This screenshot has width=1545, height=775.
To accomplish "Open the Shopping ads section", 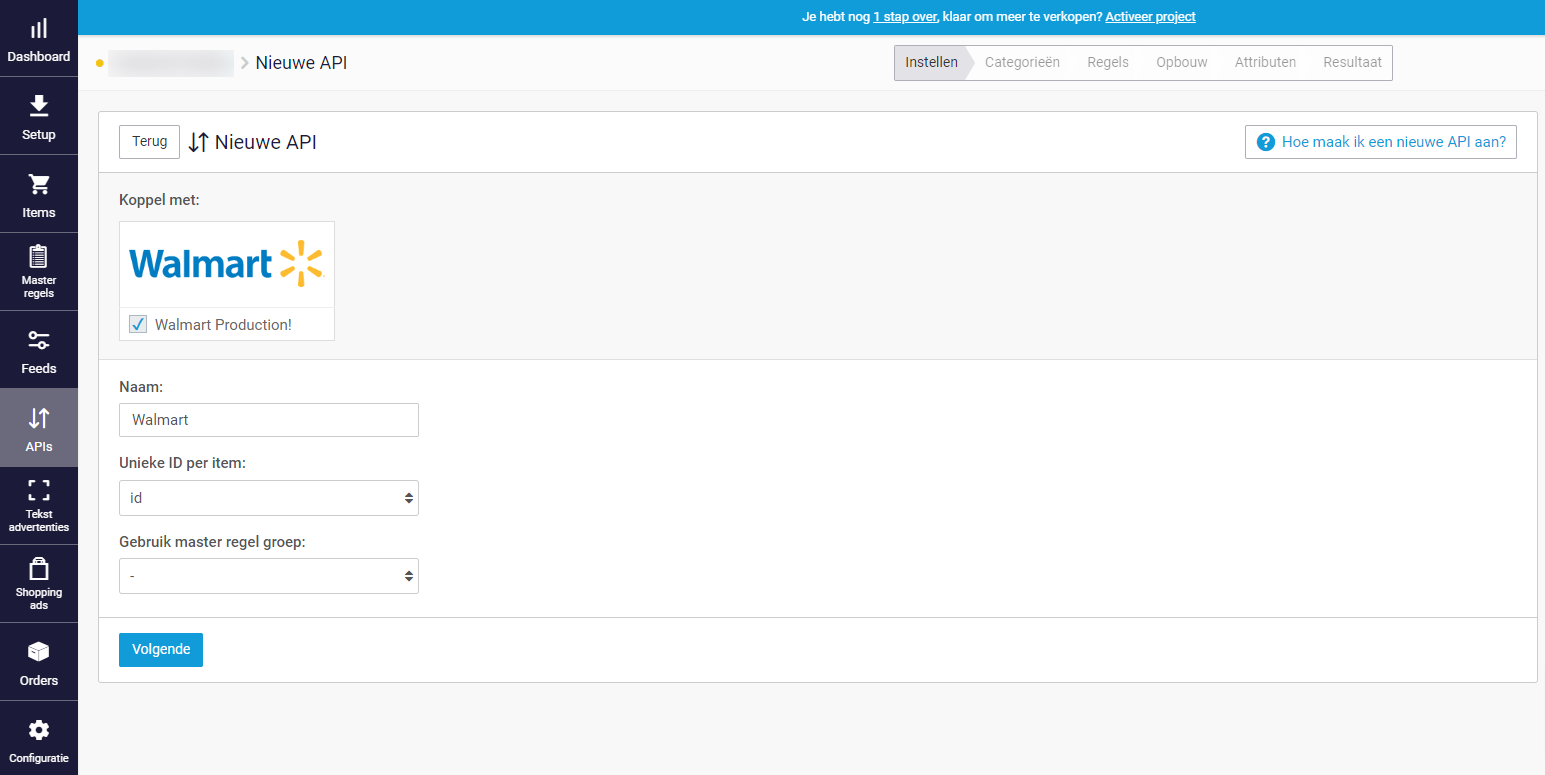I will (38, 583).
